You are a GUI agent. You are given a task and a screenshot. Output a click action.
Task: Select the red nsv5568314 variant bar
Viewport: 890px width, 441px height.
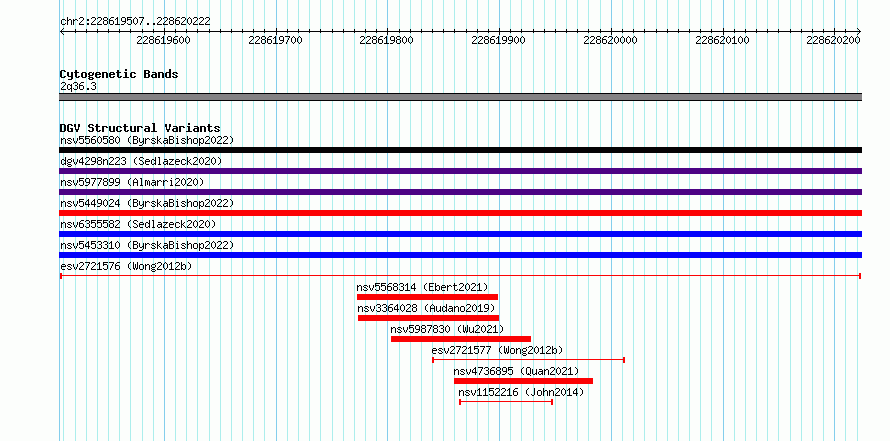click(x=427, y=297)
